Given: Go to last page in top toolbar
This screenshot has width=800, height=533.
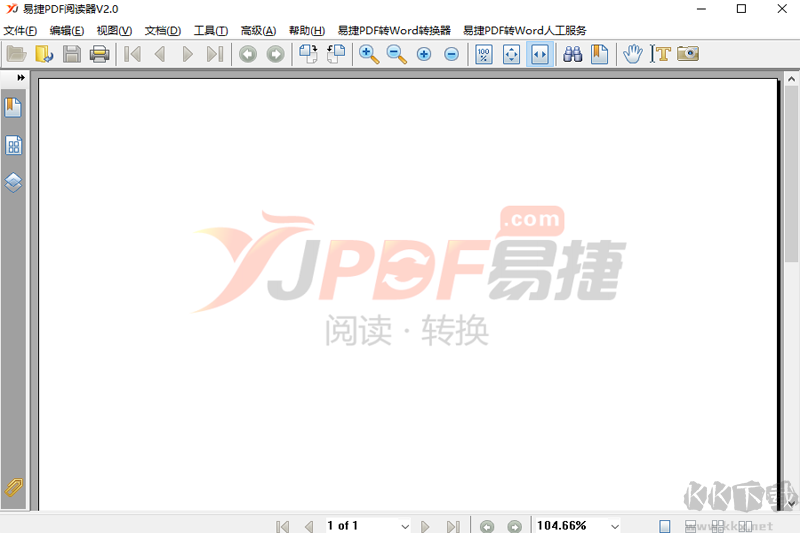Looking at the screenshot, I should coord(215,54).
